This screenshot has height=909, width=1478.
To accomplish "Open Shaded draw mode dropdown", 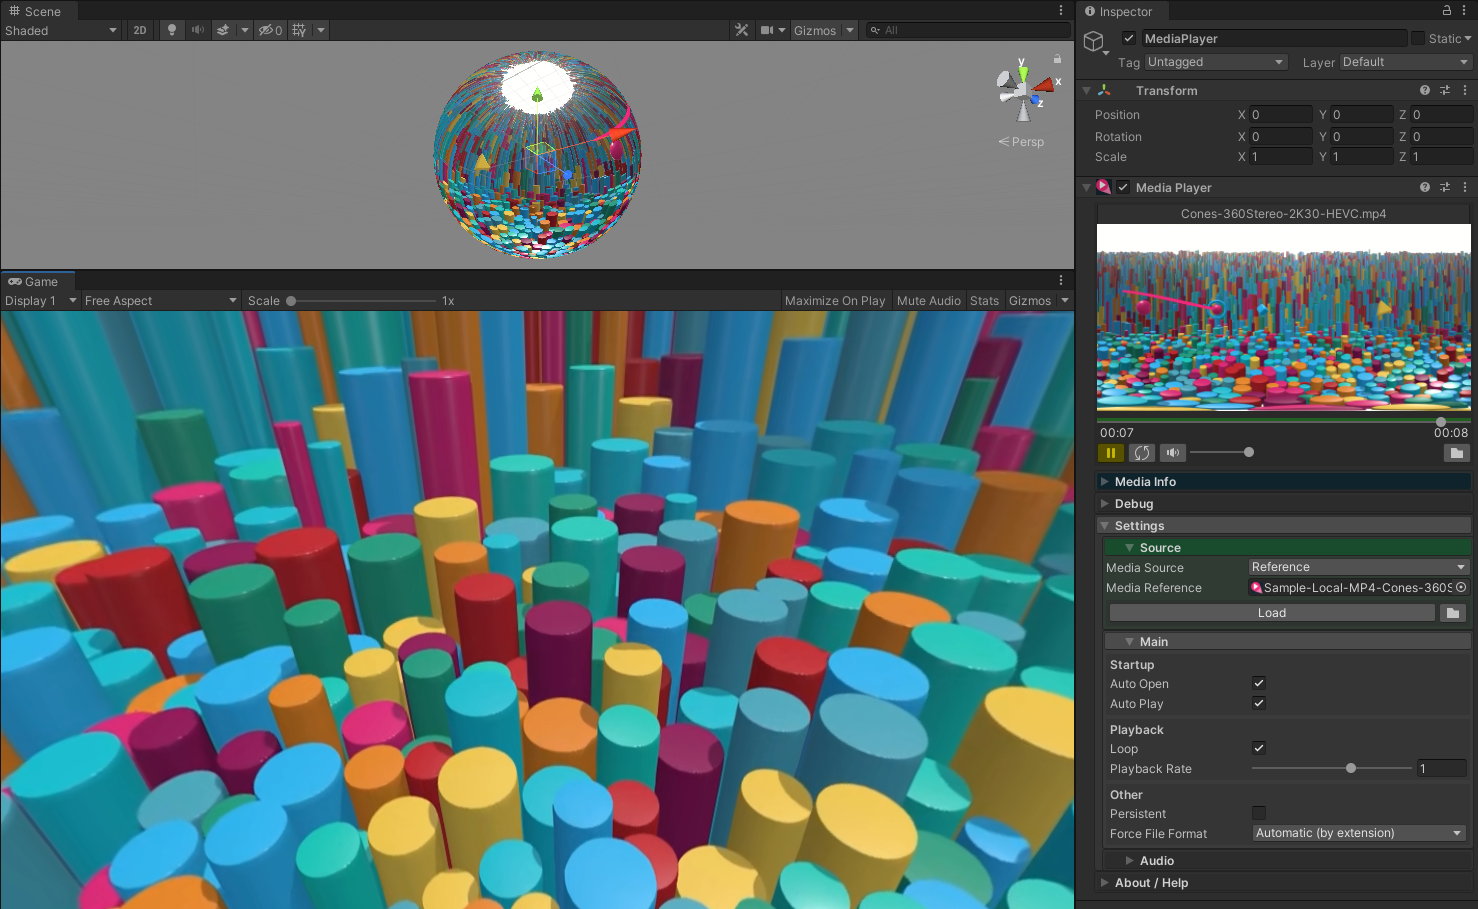I will [61, 30].
